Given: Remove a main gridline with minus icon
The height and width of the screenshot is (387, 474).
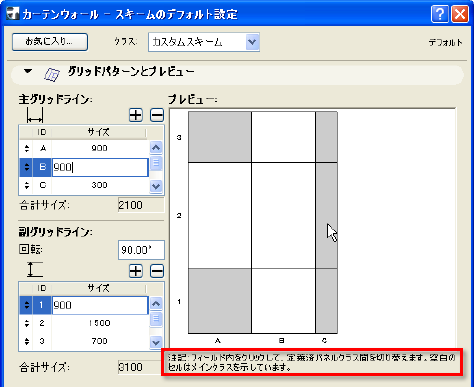Looking at the screenshot, I should 157,115.
